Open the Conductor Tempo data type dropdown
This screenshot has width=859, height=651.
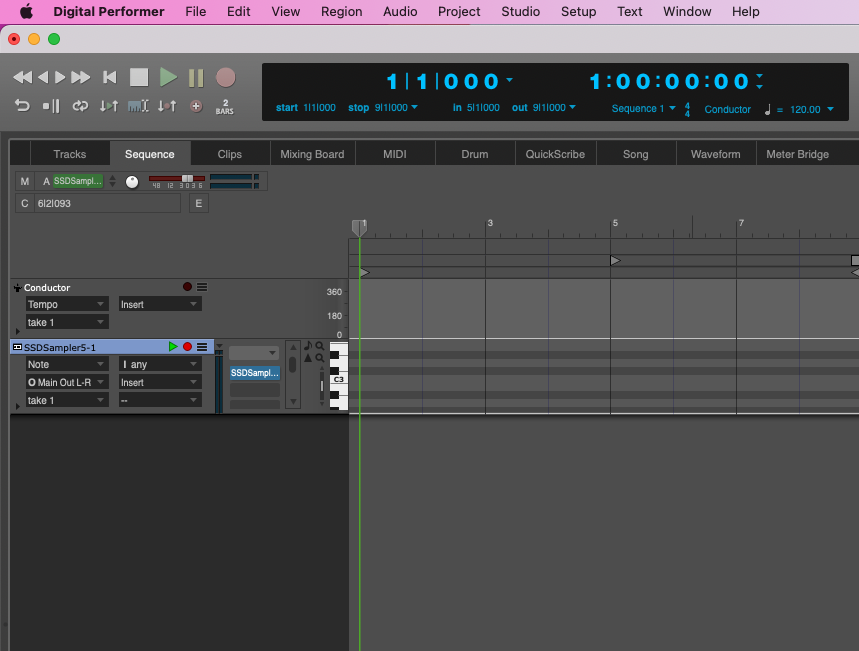pyautogui.click(x=66, y=304)
